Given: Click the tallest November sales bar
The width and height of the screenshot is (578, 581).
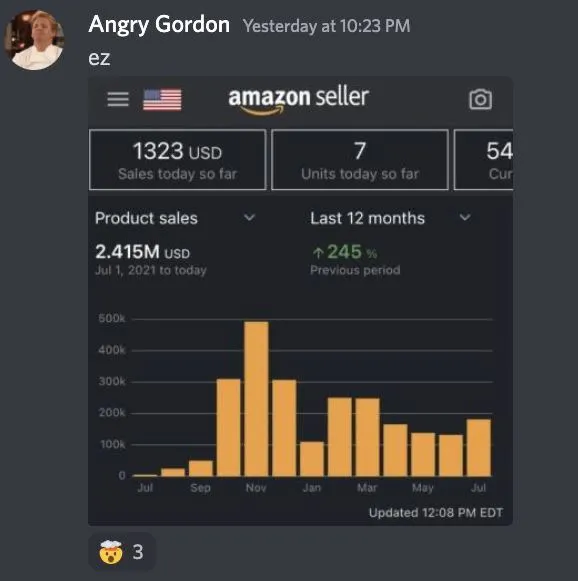Looking at the screenshot, I should pos(256,399).
